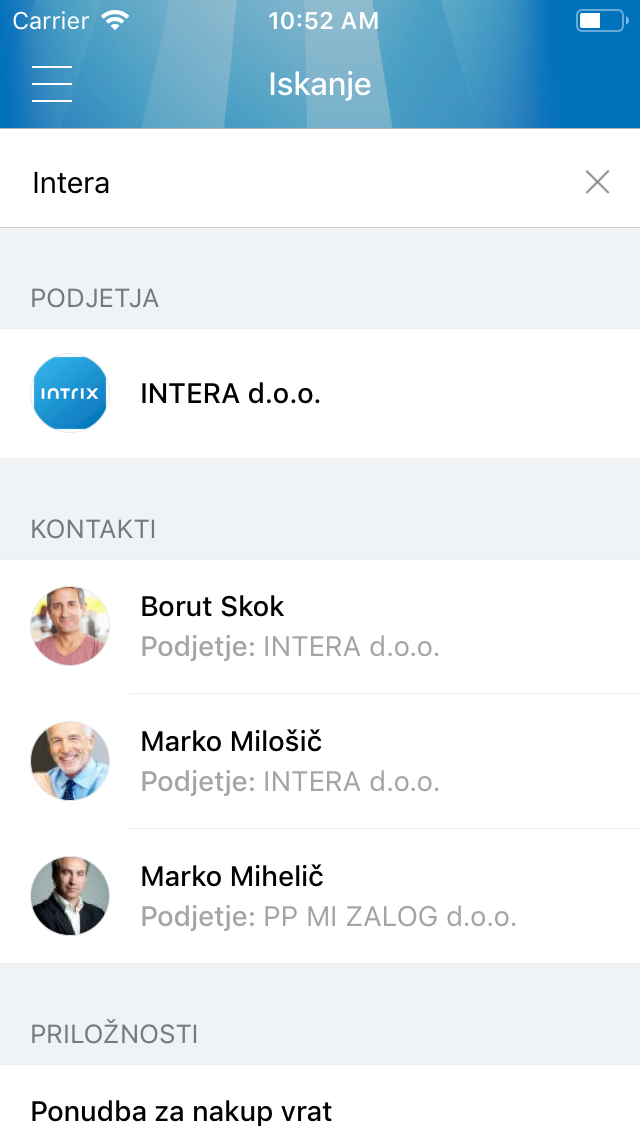Tap the battery indicator icon
640x1136 pixels.
(x=600, y=21)
